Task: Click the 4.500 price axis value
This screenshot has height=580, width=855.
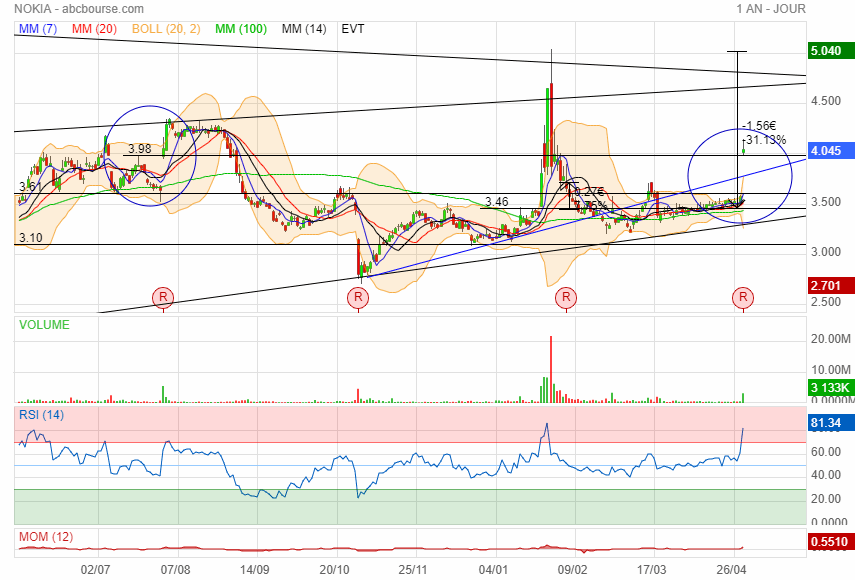Action: [826, 101]
